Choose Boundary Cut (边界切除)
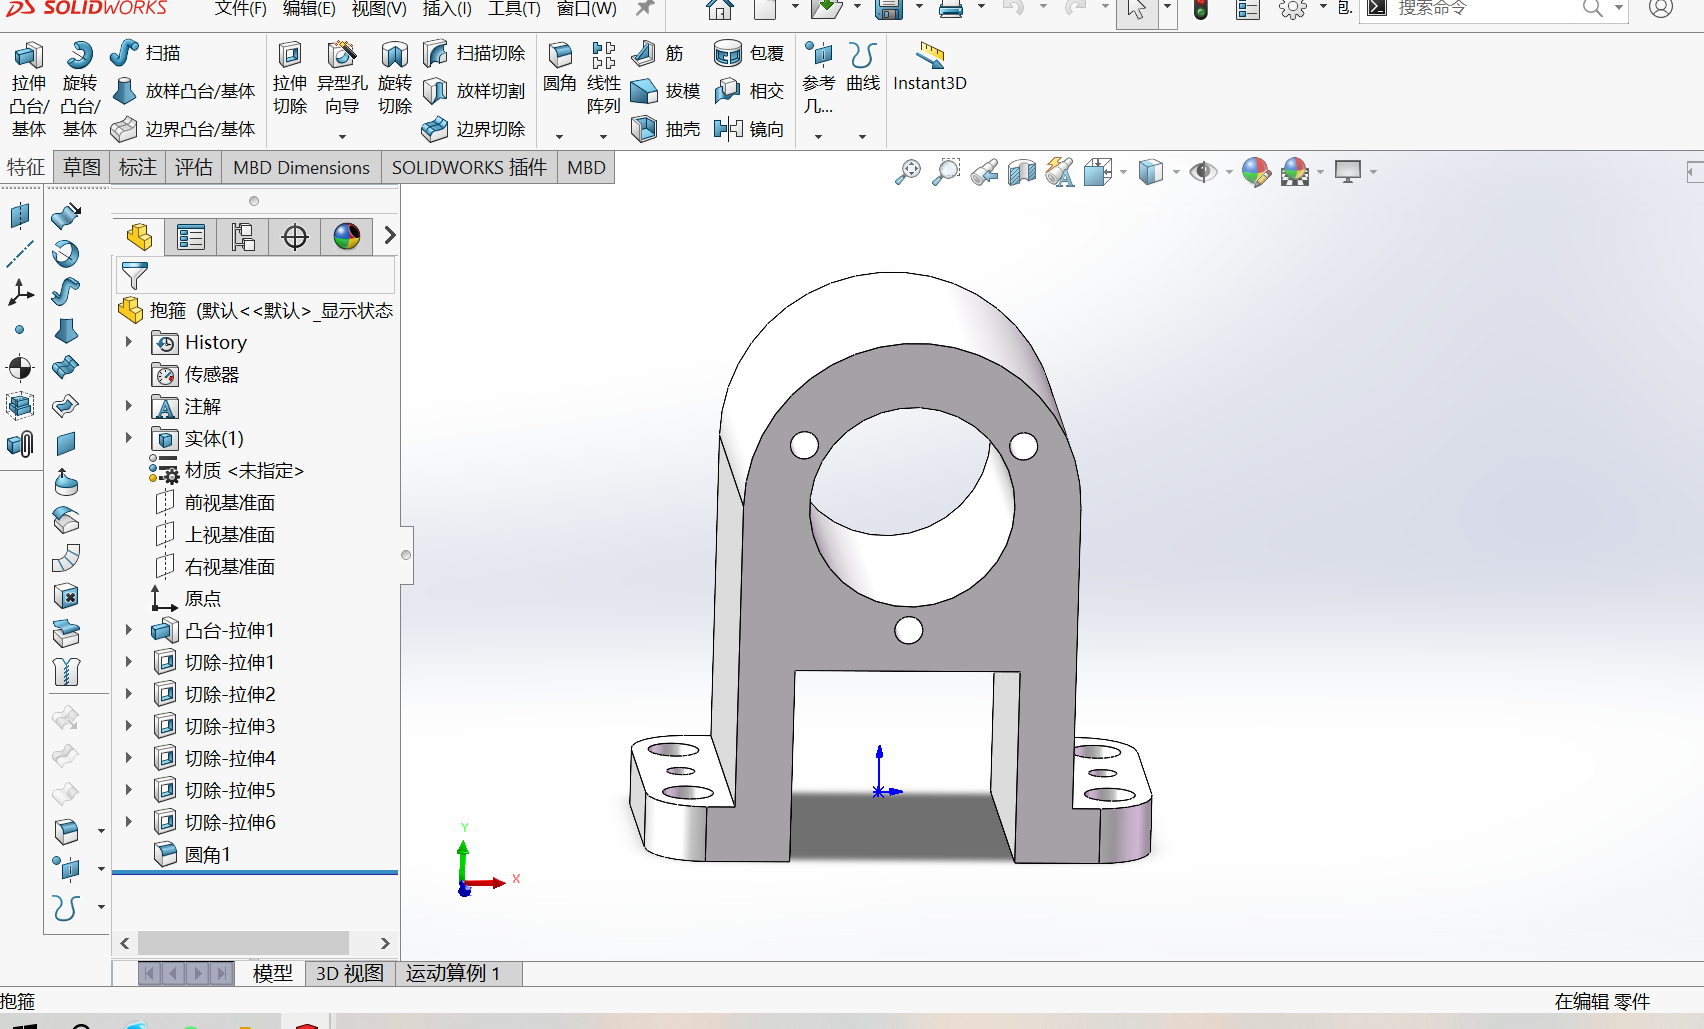The width and height of the screenshot is (1704, 1029). point(474,129)
